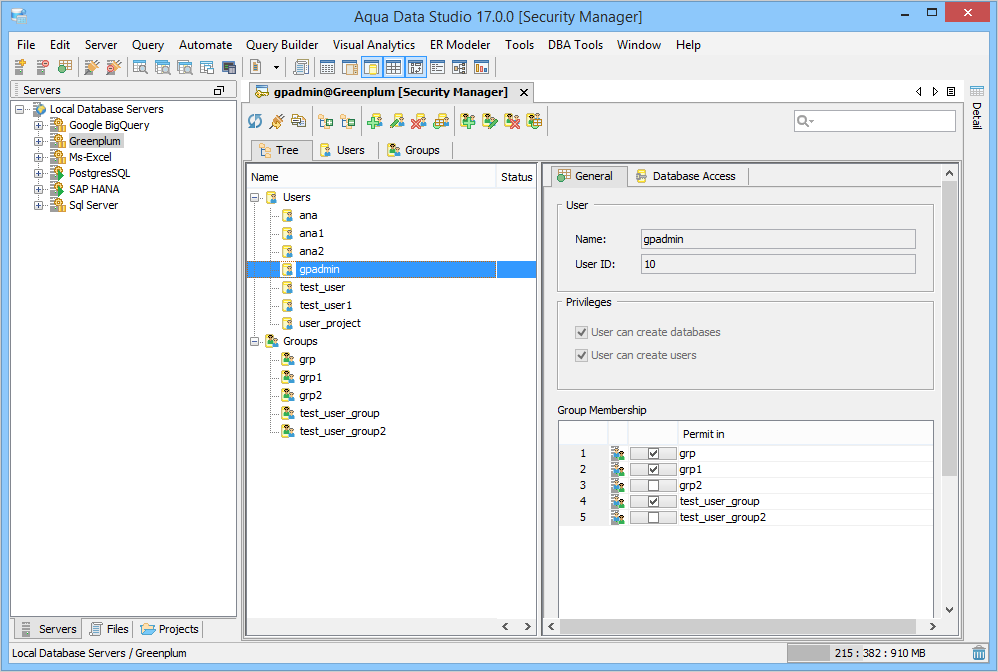This screenshot has height=672, width=998.
Task: Open the Projects tab at bottom left
Action: (169, 629)
